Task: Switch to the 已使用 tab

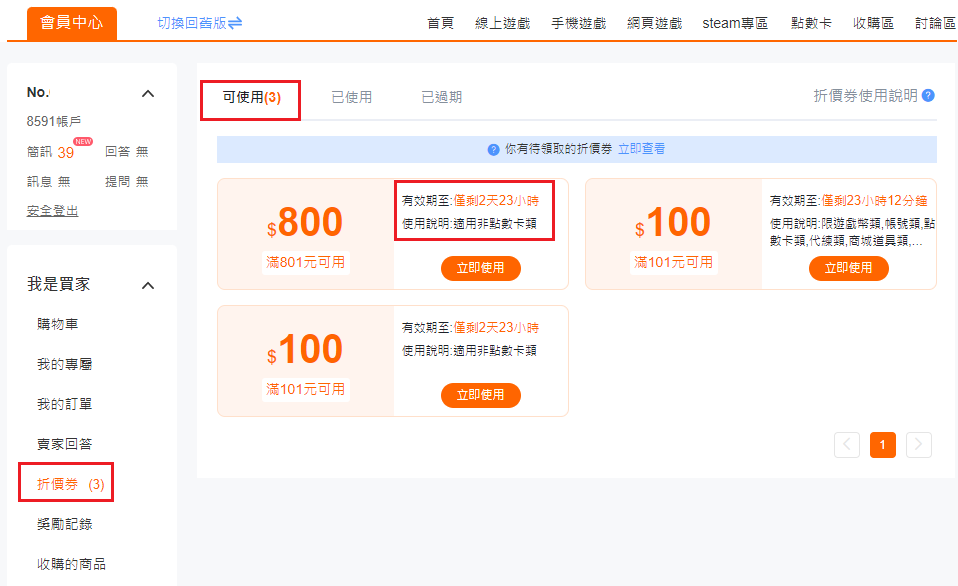Action: click(351, 98)
